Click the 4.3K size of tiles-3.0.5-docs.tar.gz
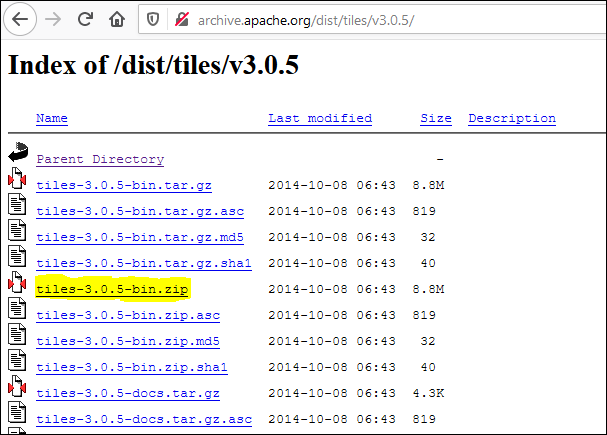607x435 pixels. (x=428, y=393)
